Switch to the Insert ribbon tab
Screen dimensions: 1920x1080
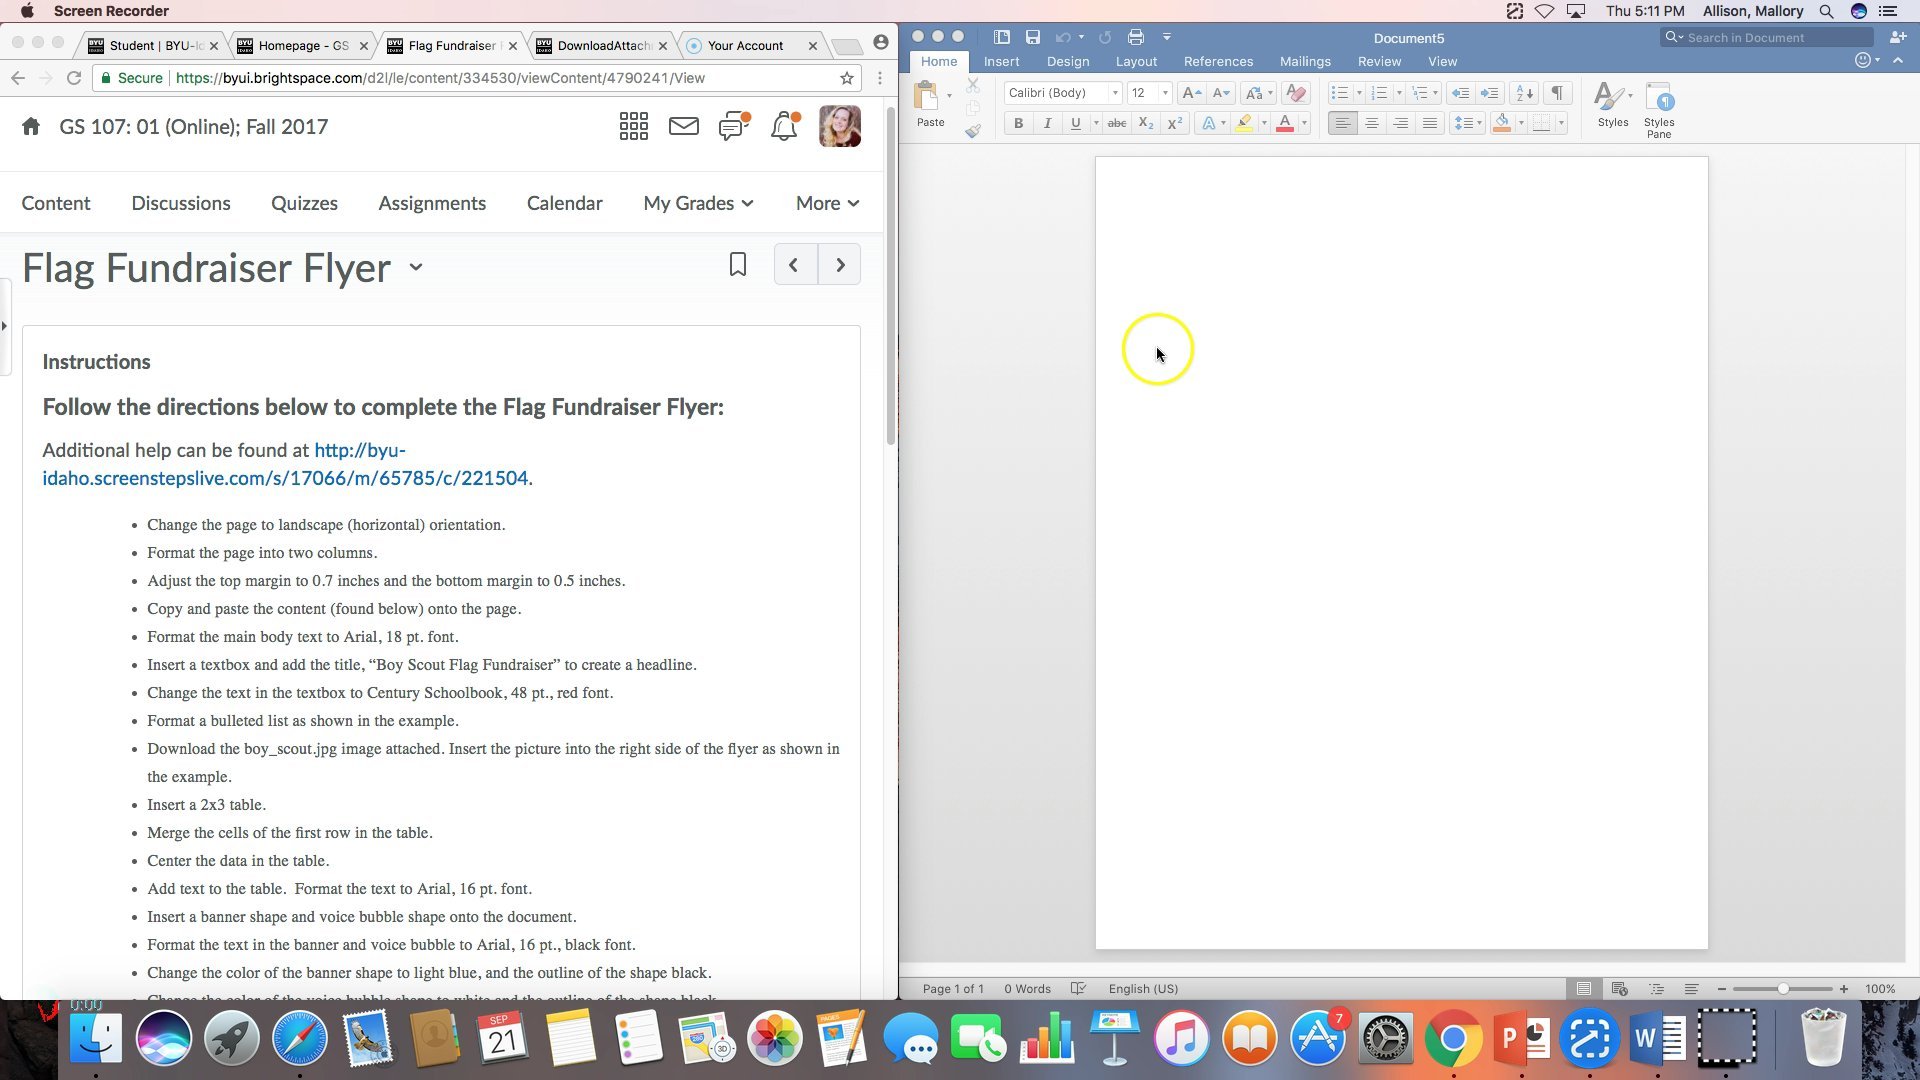tap(1001, 61)
